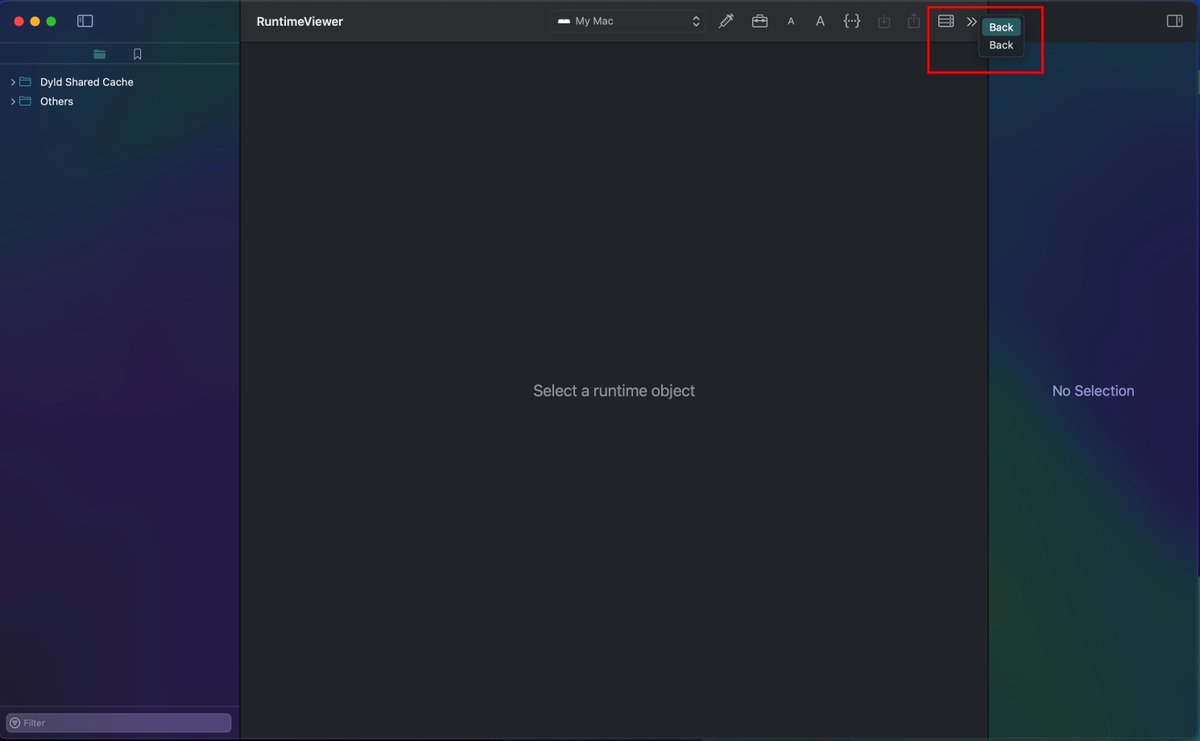Switch to the folder navigator tab
The image size is (1200, 741).
[99, 54]
